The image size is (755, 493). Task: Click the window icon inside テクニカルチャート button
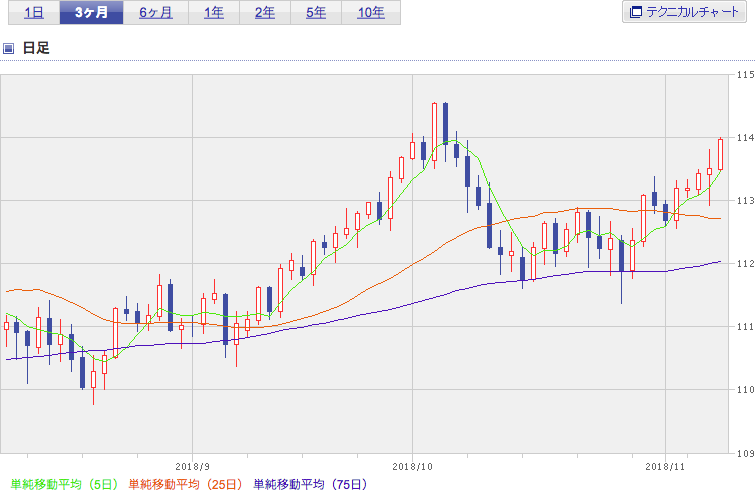coord(636,12)
